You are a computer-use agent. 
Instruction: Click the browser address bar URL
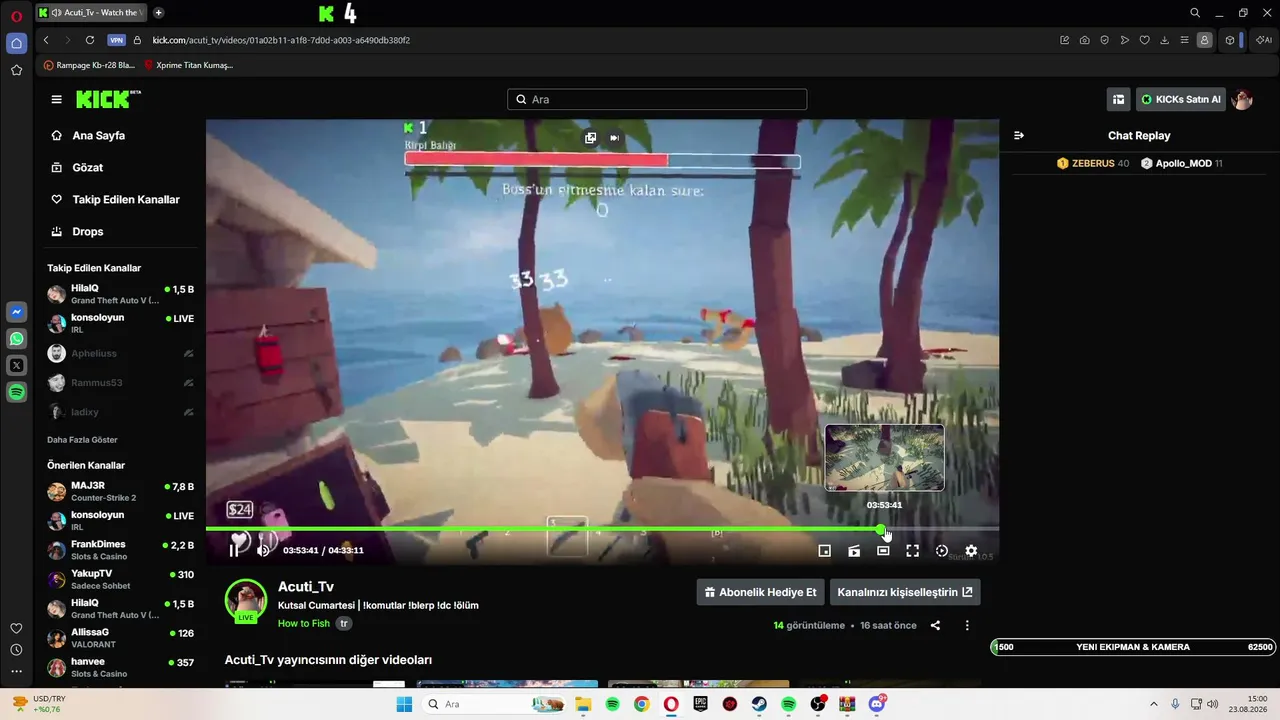tap(281, 40)
